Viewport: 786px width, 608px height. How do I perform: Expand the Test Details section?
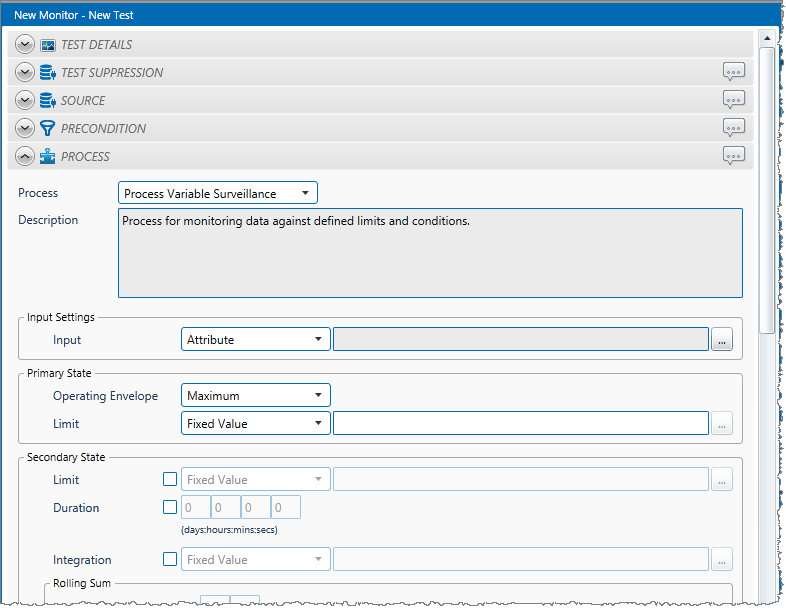pyautogui.click(x=25, y=45)
